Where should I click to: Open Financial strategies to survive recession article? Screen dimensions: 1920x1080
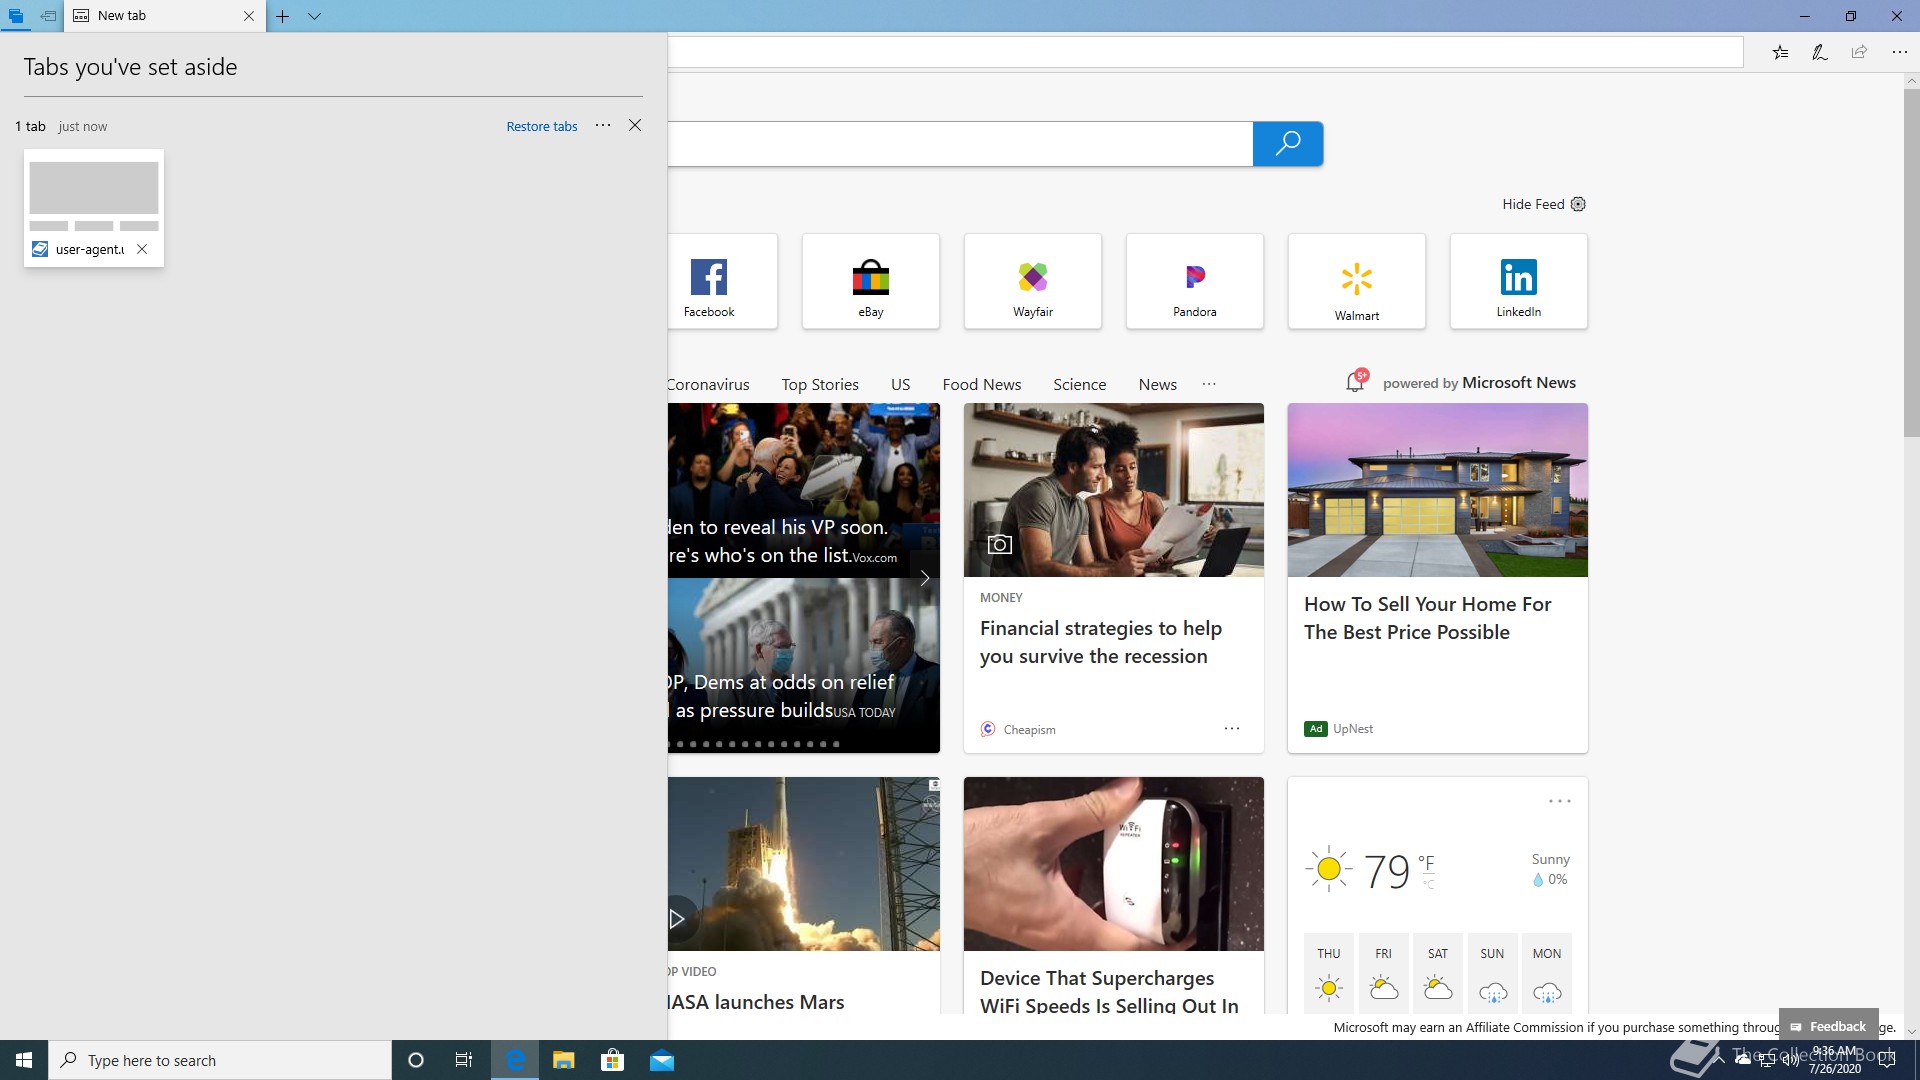point(1100,642)
